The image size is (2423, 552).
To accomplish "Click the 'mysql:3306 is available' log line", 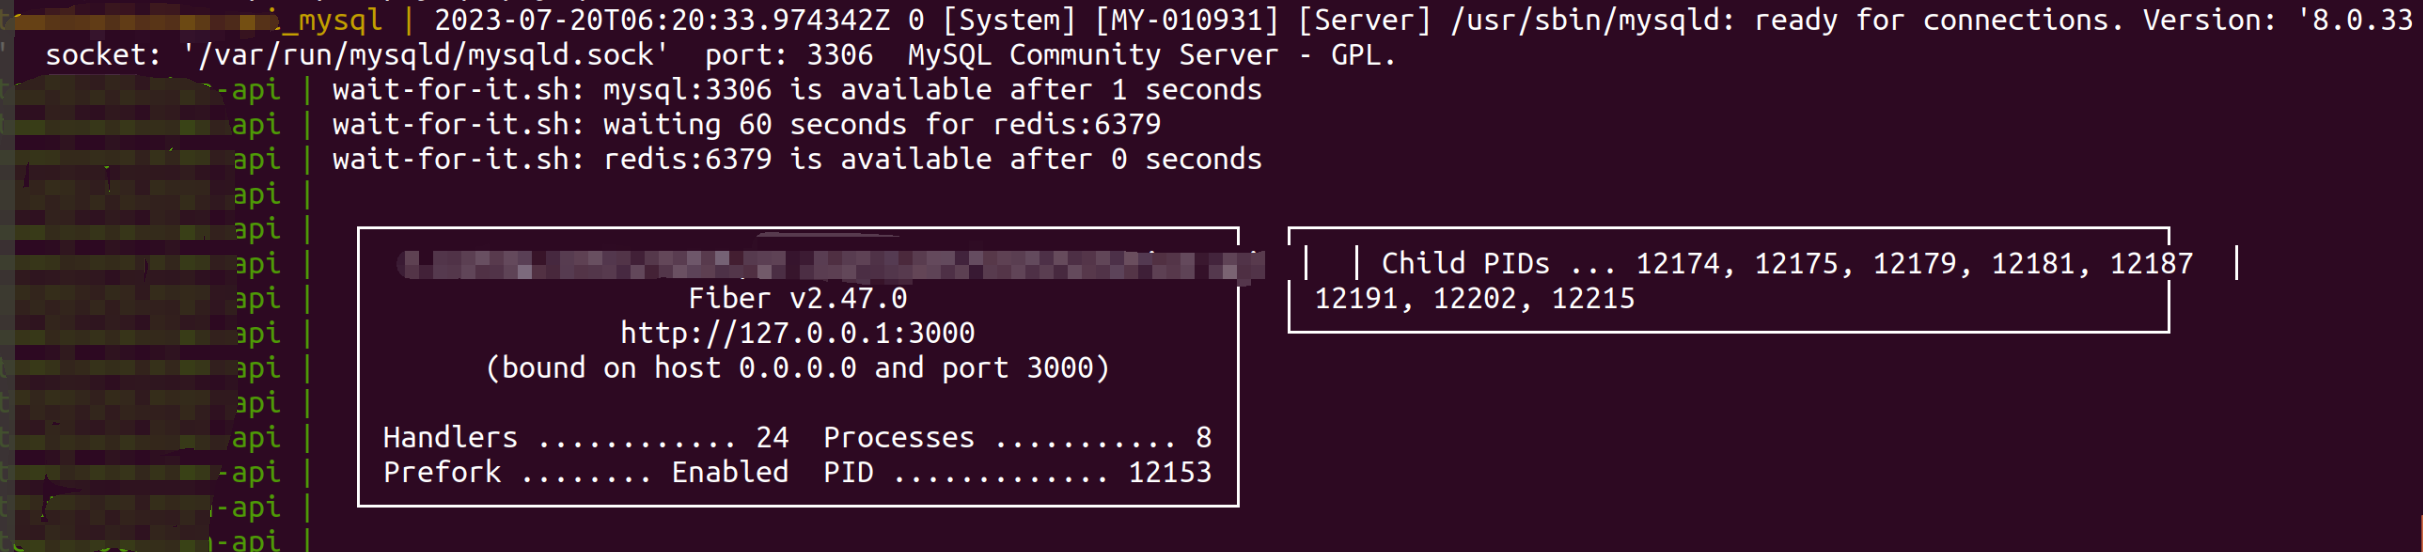I will 797,90.
